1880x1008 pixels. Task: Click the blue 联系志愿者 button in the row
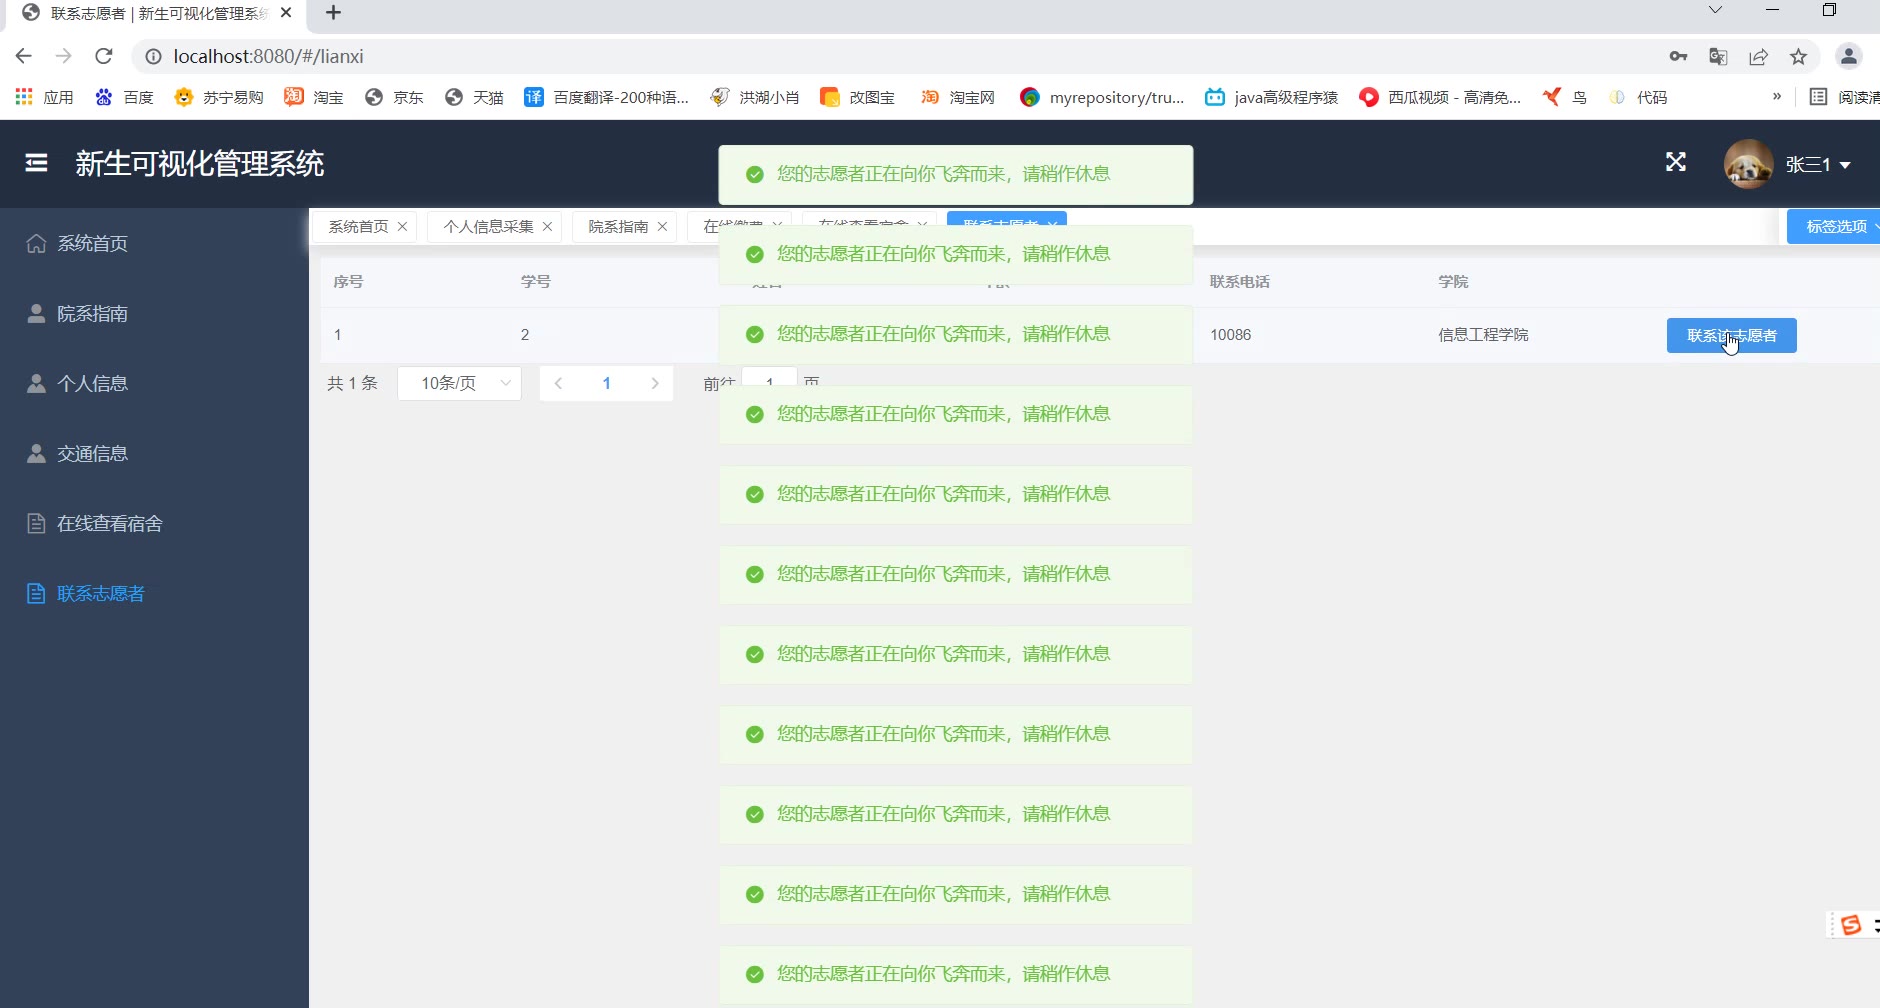tap(1732, 336)
